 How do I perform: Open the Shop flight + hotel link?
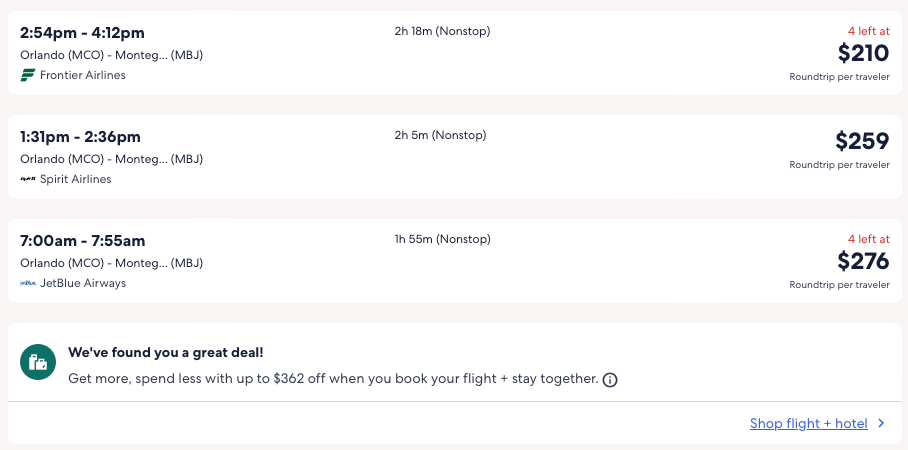click(808, 424)
